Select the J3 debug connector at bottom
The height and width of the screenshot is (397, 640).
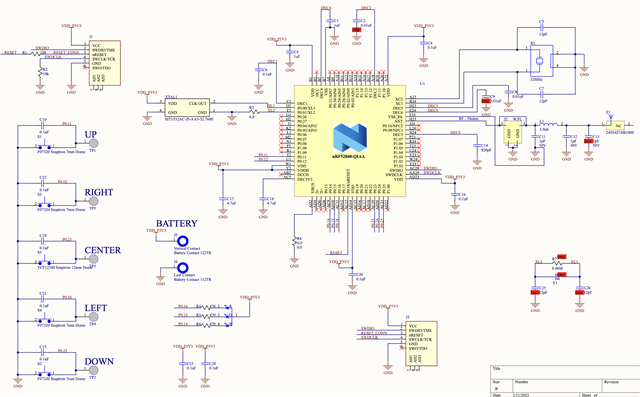422,343
